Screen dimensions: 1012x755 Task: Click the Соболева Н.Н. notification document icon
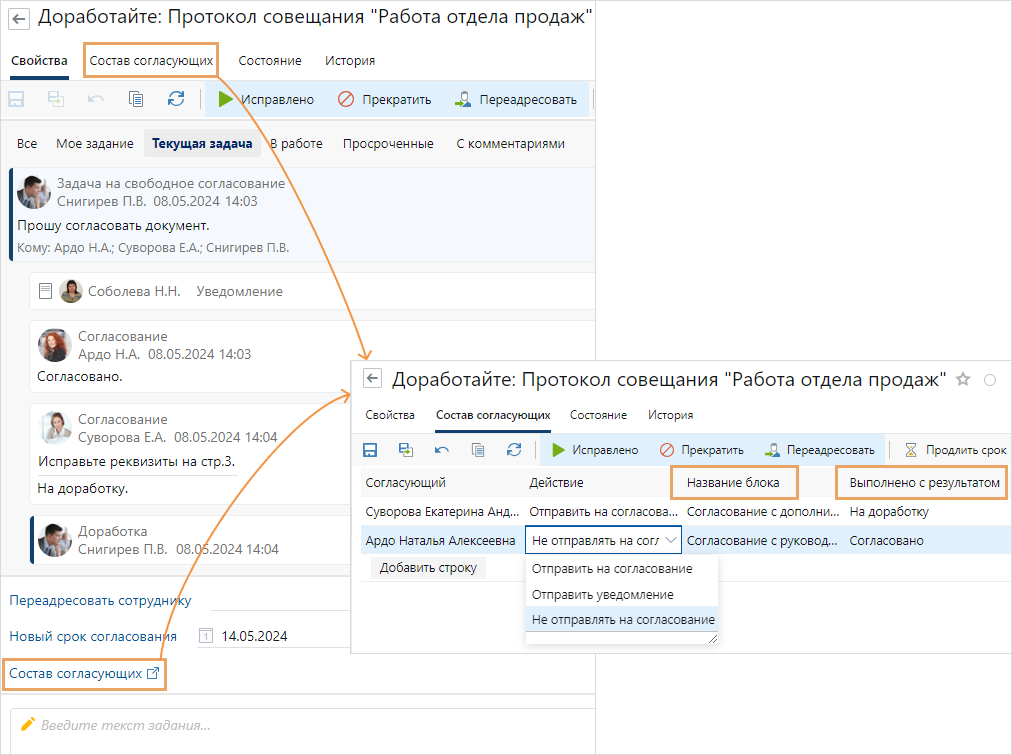coord(45,291)
